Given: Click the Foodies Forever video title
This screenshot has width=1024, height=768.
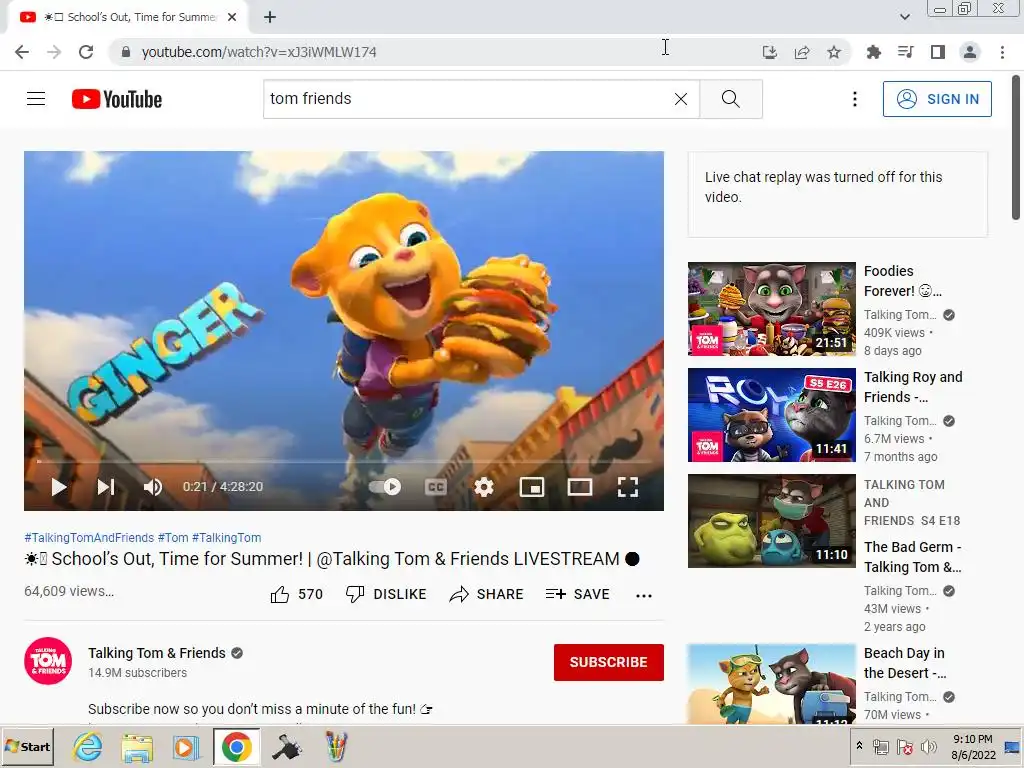Looking at the screenshot, I should pos(903,281).
